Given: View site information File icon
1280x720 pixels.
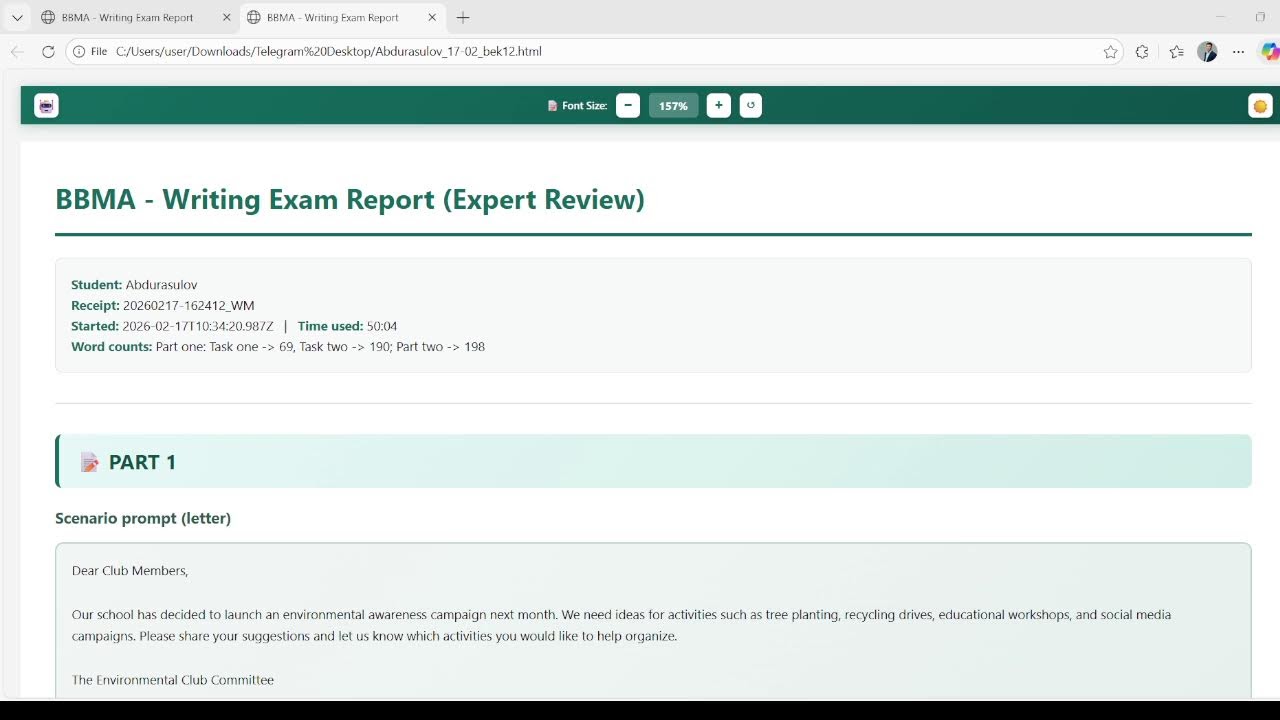Looking at the screenshot, I should coord(90,51).
